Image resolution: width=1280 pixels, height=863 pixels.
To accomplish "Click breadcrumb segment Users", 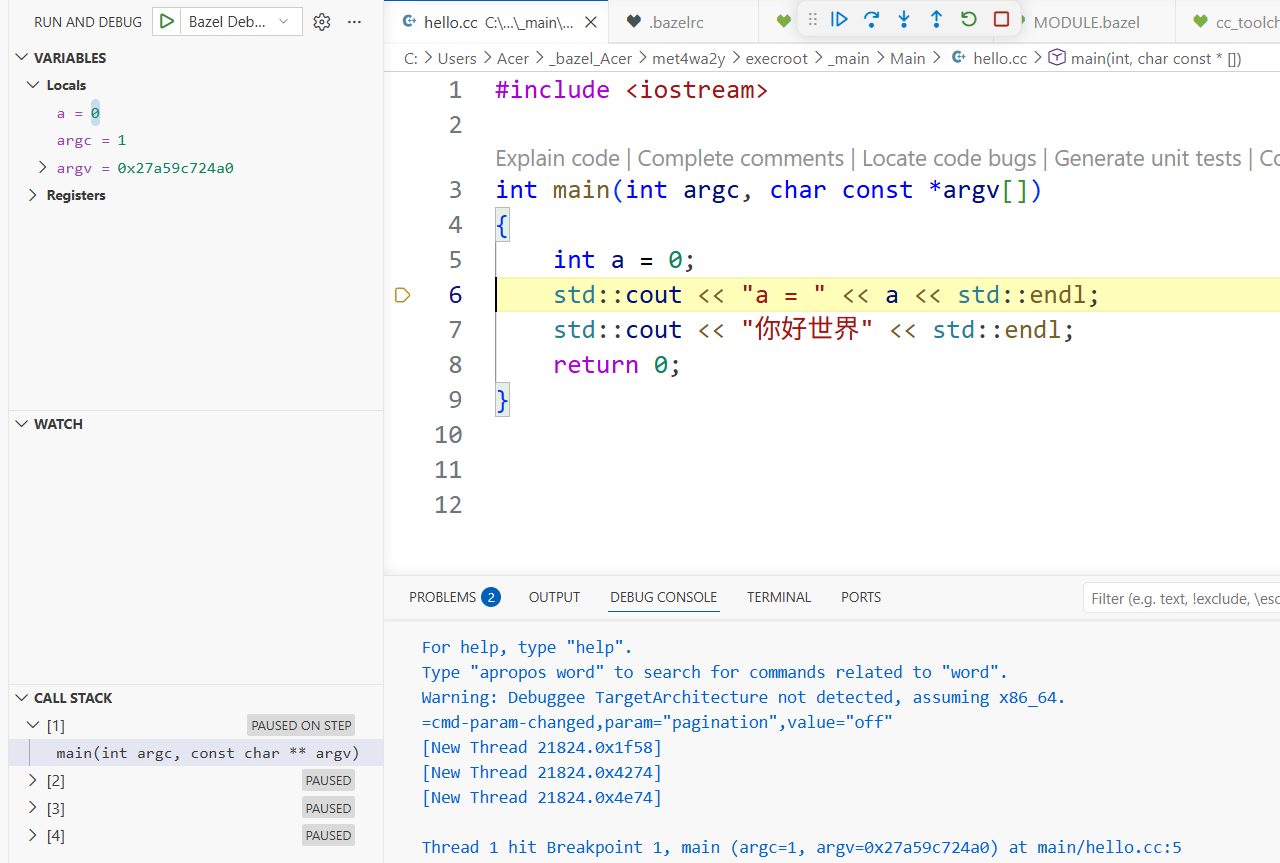I will tap(457, 58).
